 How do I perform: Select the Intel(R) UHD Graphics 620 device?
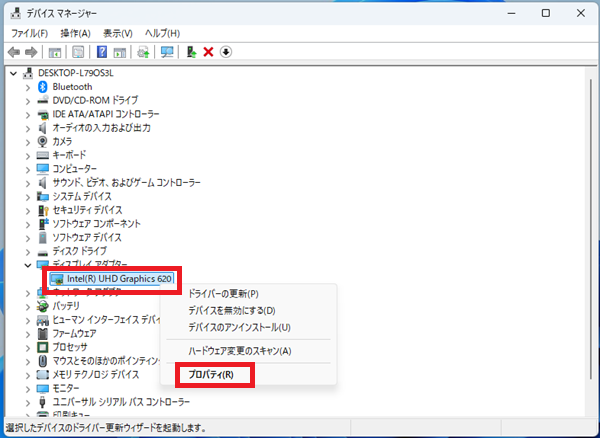[111, 279]
